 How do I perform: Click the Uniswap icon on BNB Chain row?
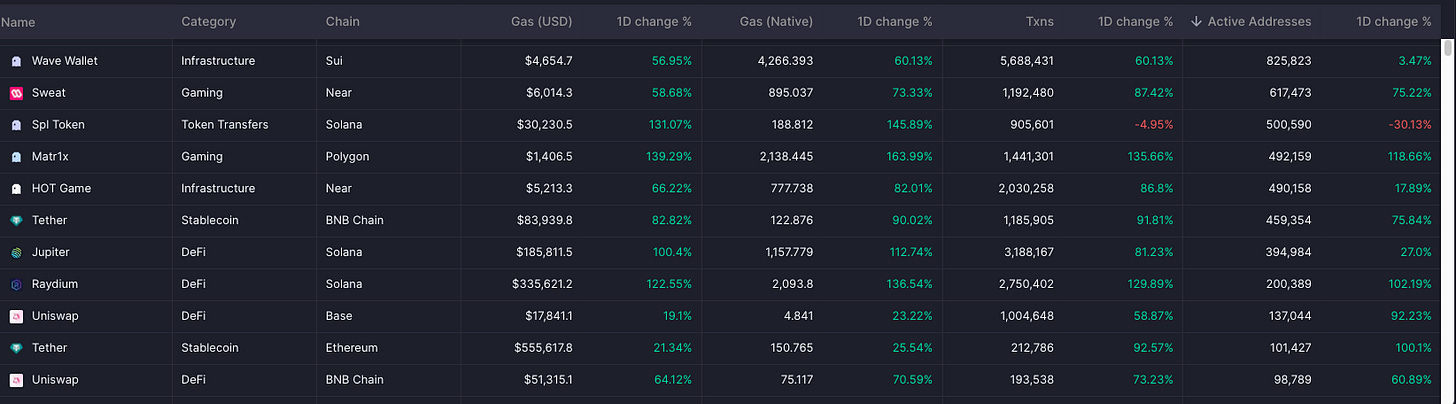pos(16,380)
